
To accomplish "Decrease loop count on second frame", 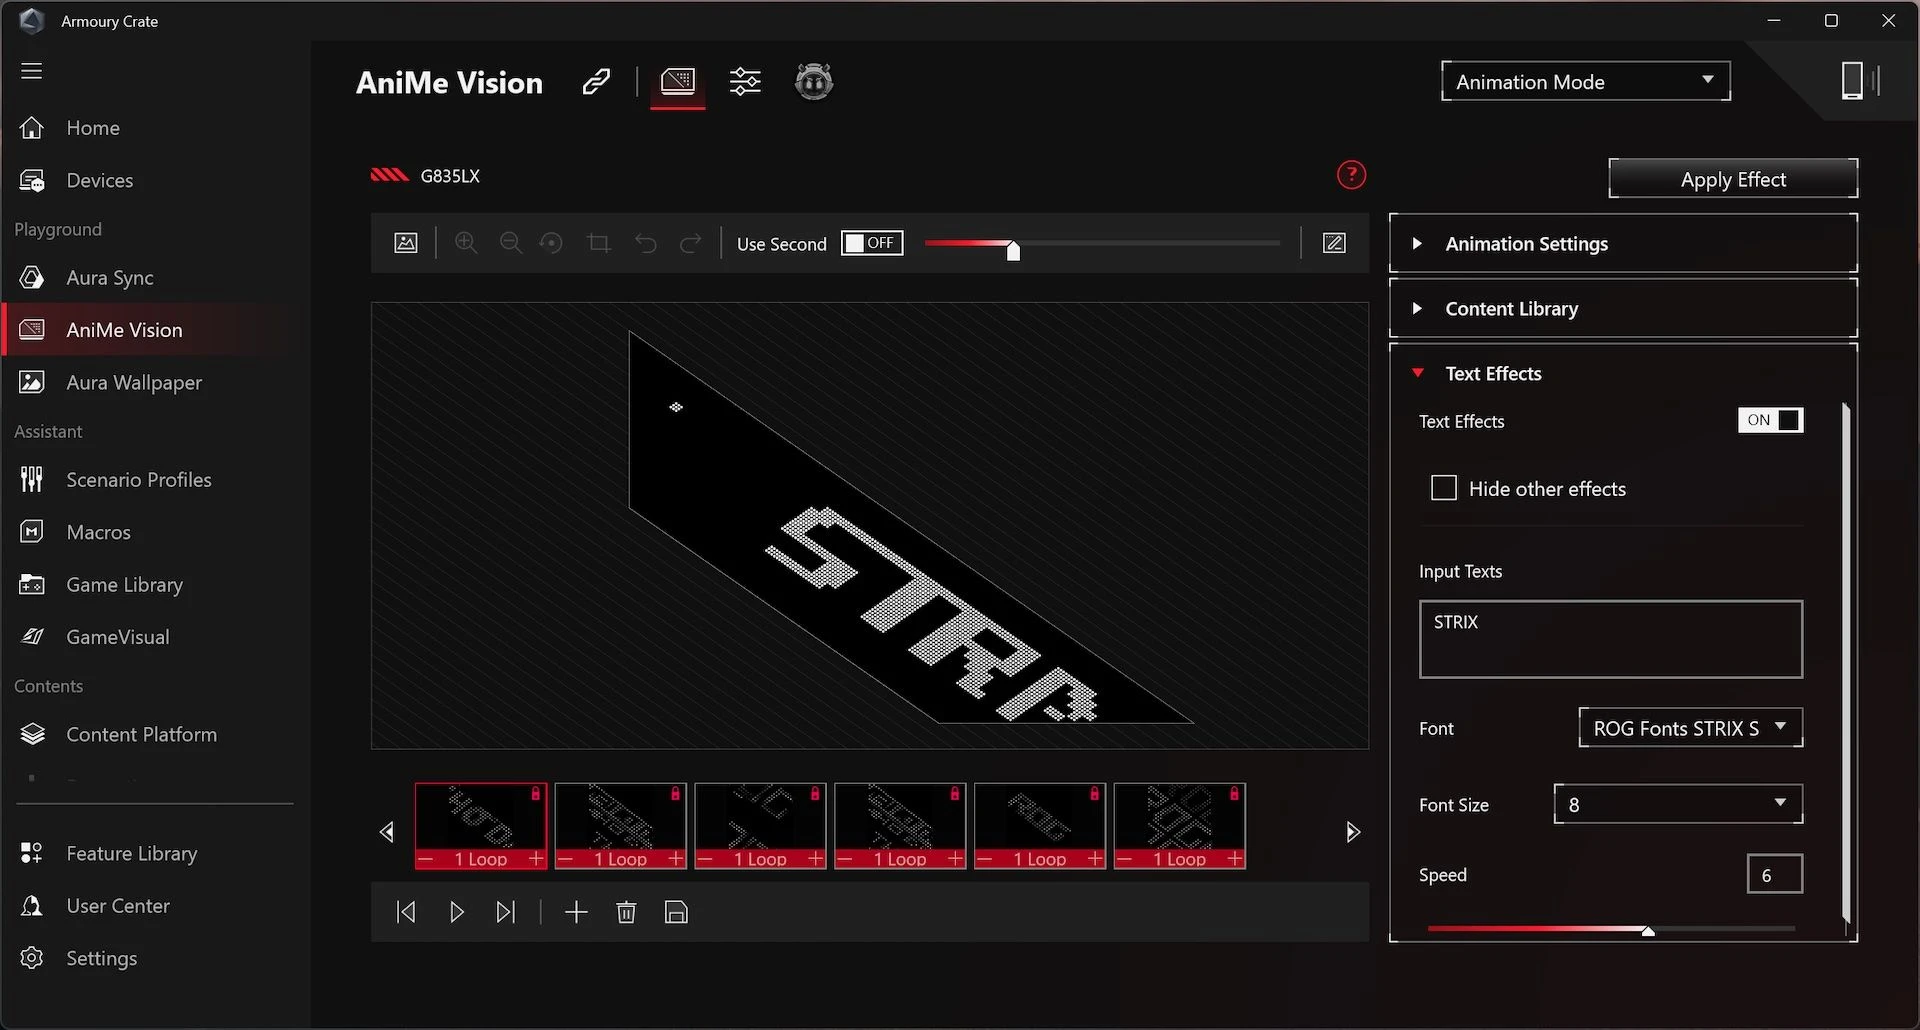I will (x=566, y=859).
